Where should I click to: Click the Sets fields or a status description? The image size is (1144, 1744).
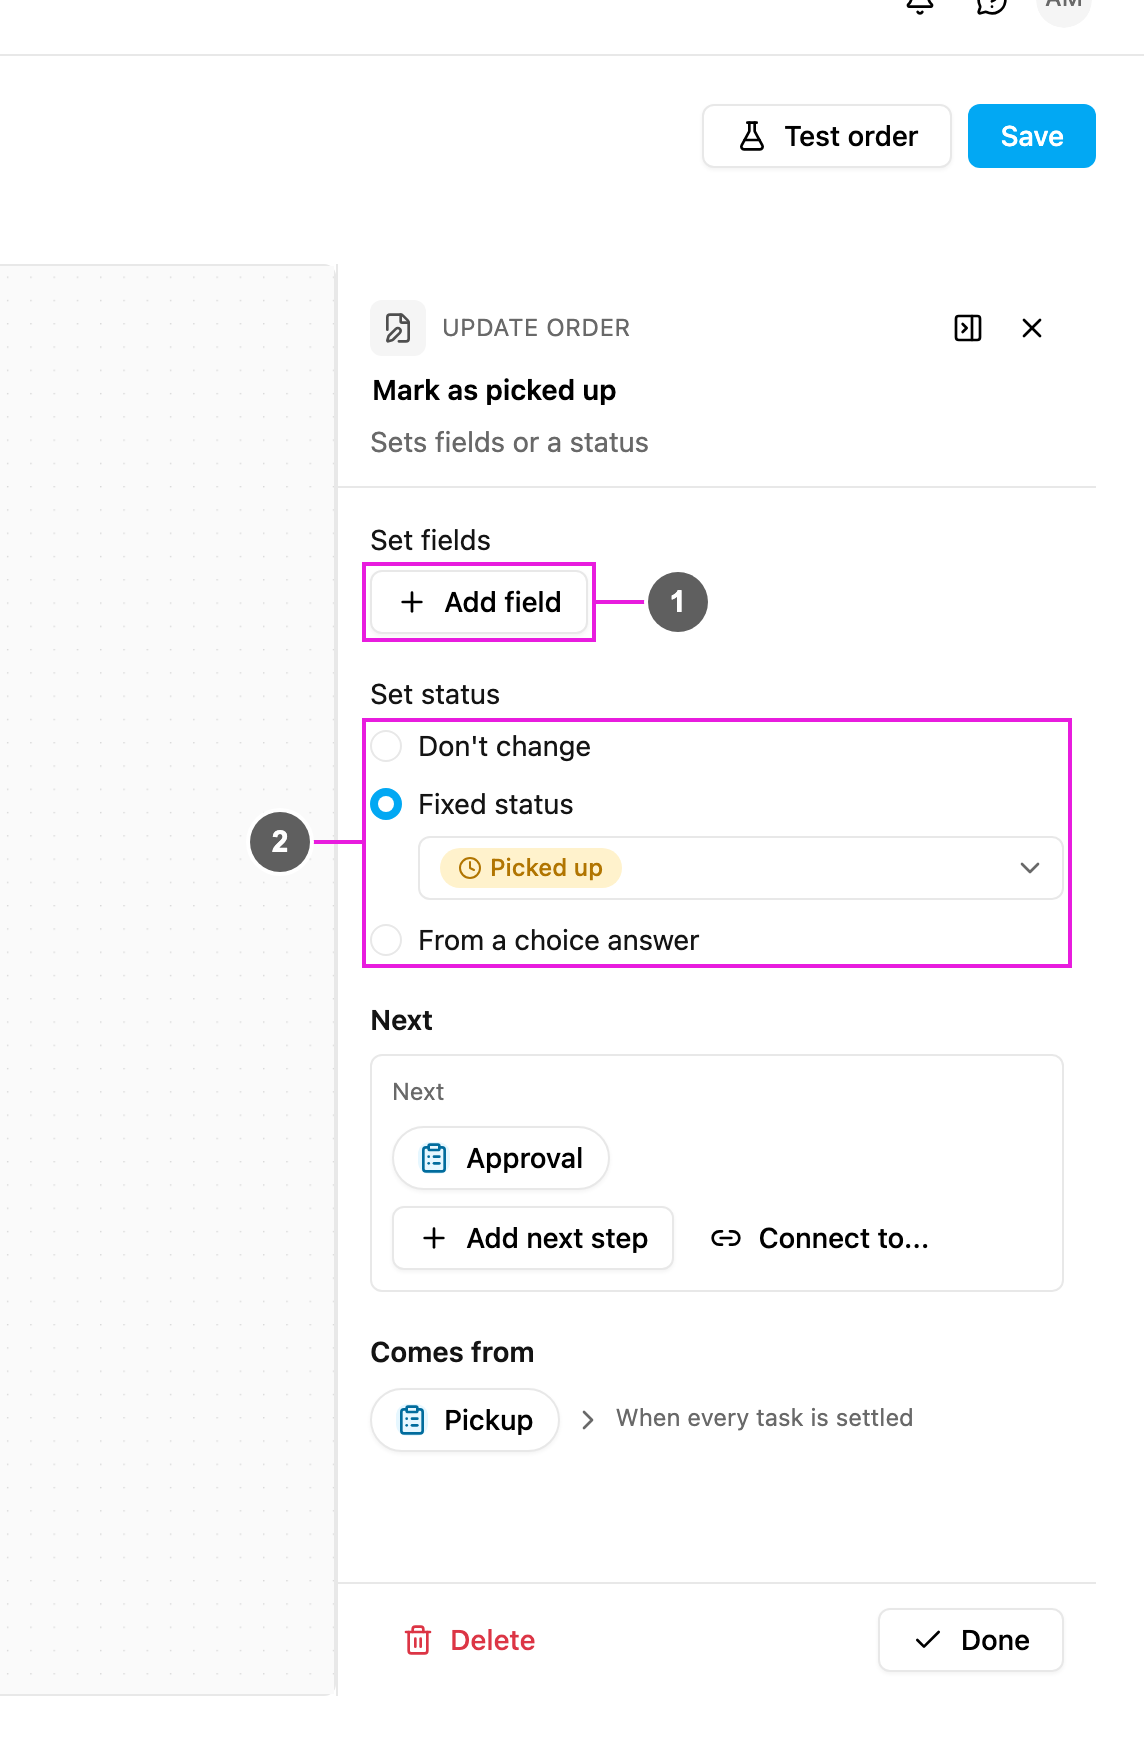509,442
